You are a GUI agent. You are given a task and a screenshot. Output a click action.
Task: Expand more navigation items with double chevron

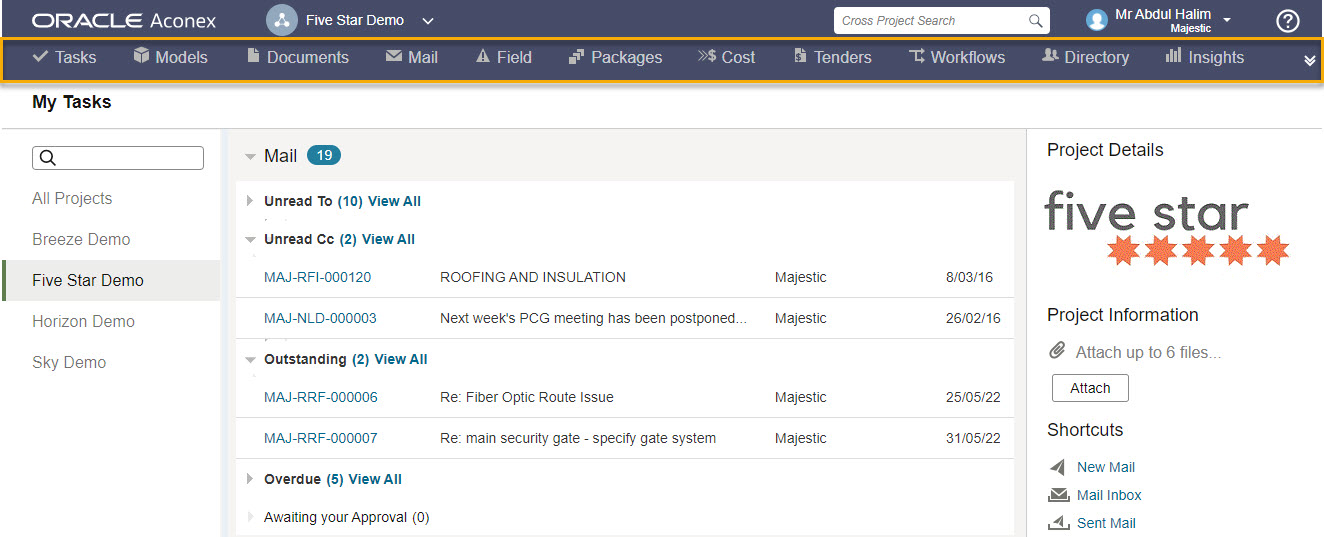click(1310, 61)
